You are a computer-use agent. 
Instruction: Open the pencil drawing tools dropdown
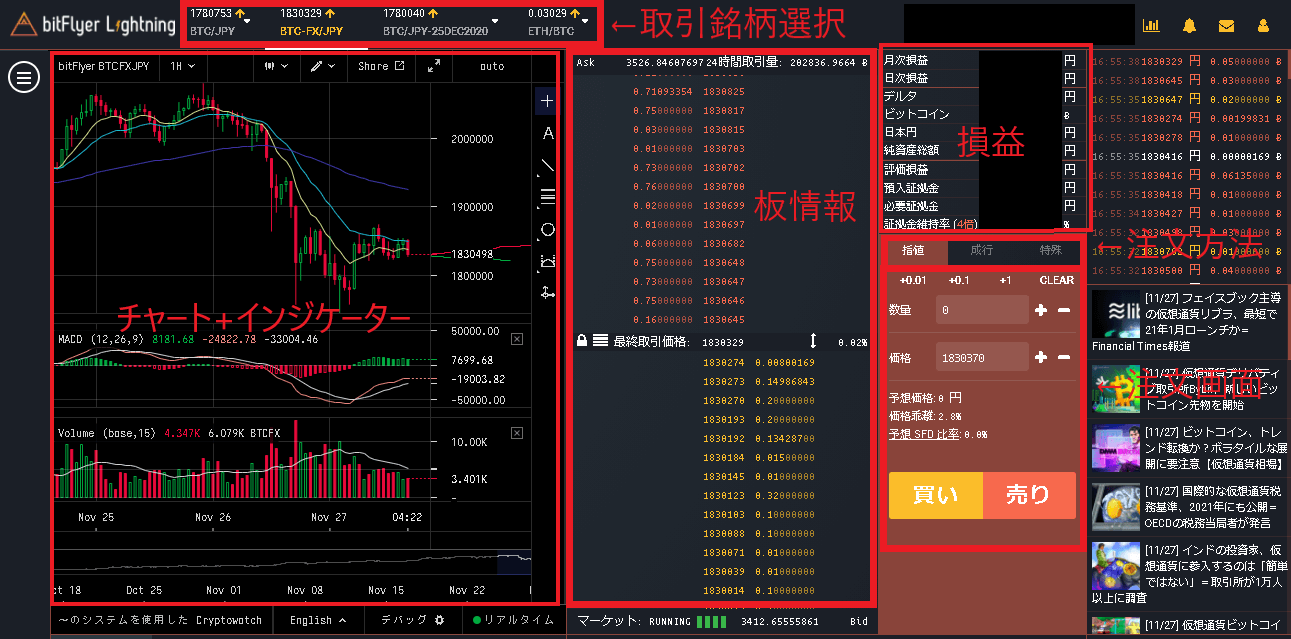(x=322, y=66)
